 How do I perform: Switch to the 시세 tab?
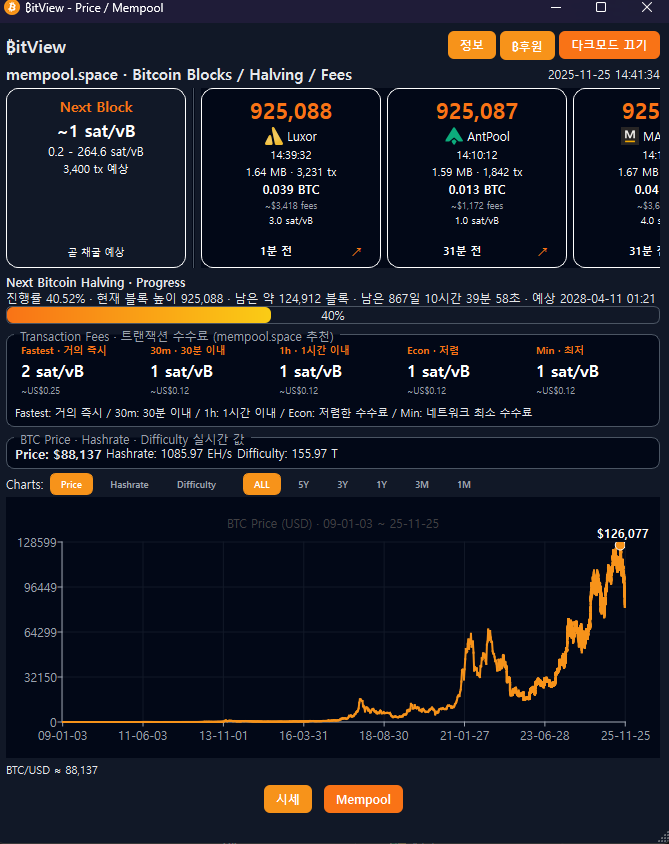pos(288,799)
